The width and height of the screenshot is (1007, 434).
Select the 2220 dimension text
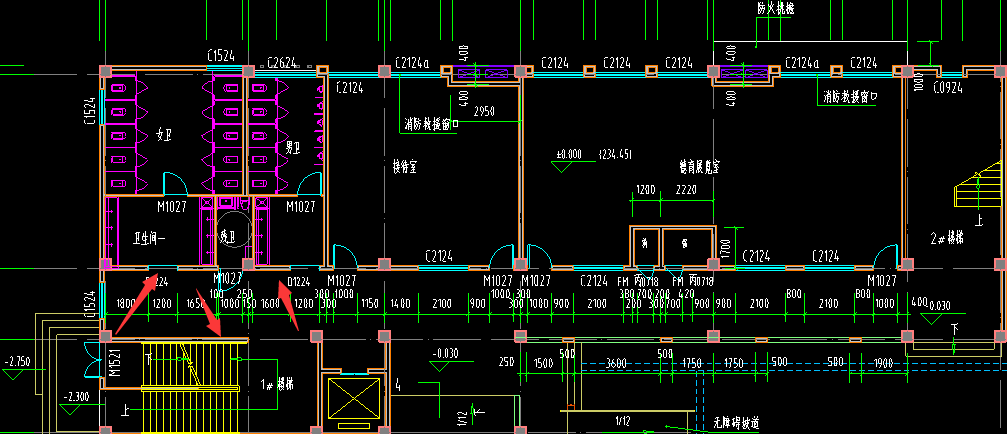(685, 191)
